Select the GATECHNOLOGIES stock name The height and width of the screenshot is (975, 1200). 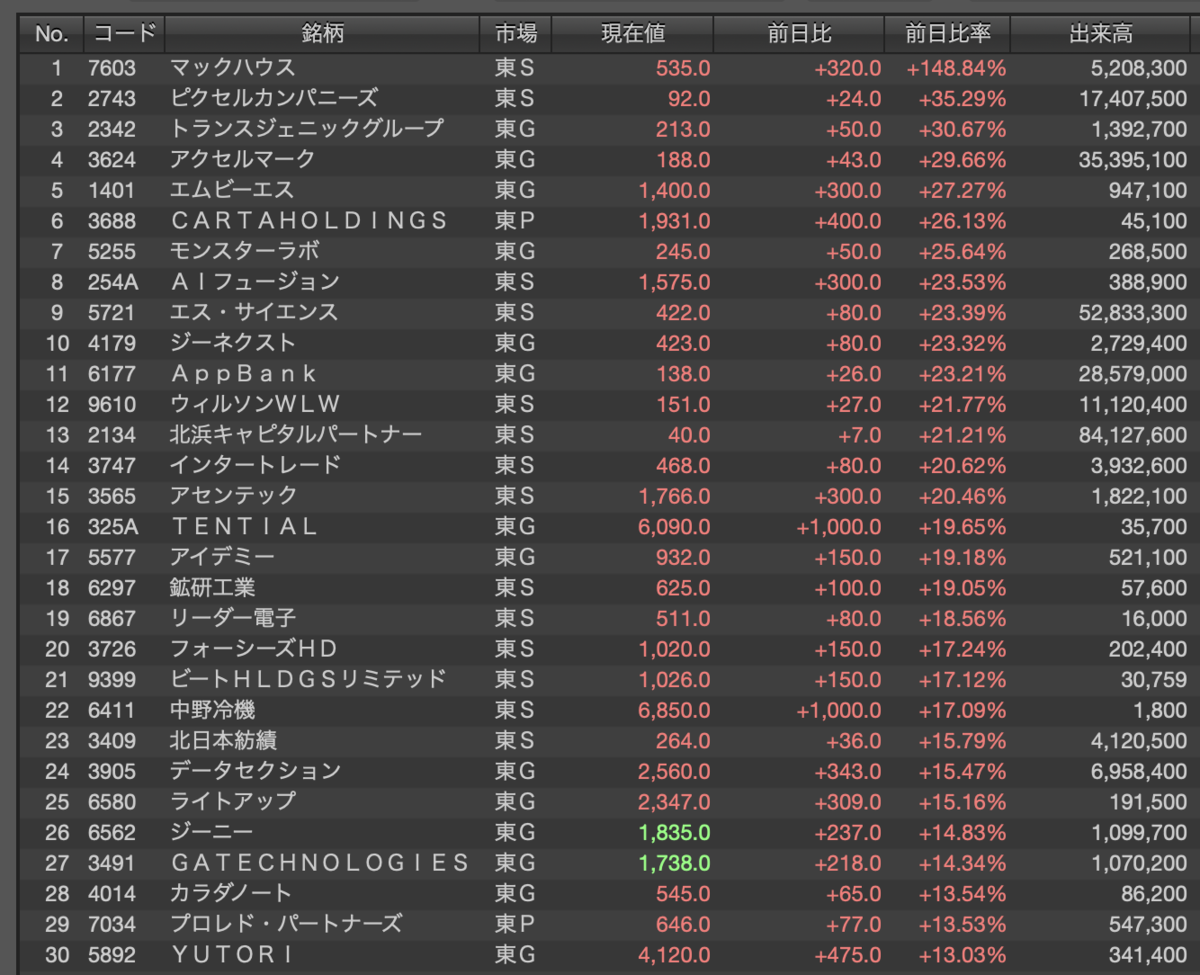coord(320,862)
